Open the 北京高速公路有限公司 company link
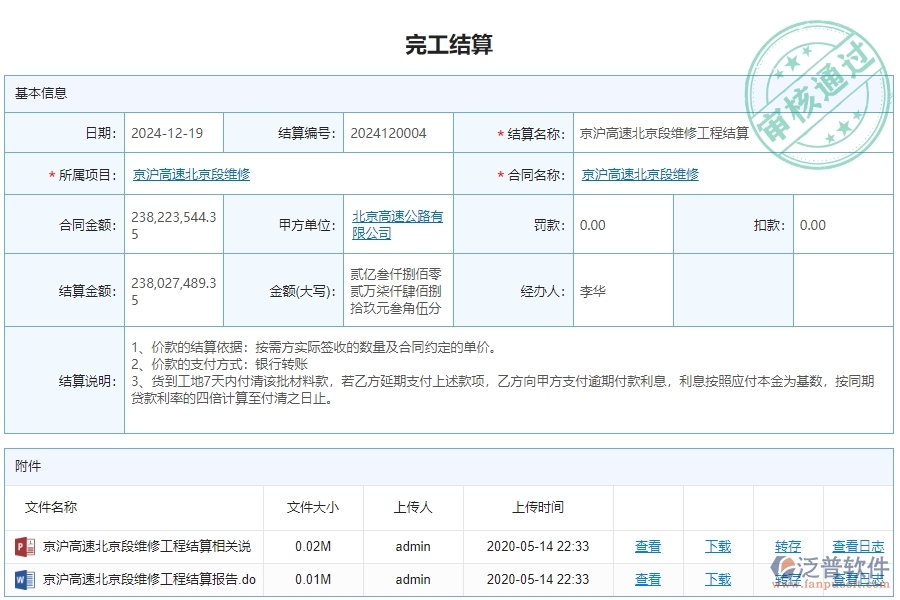This screenshot has width=900, height=600. click(x=399, y=225)
